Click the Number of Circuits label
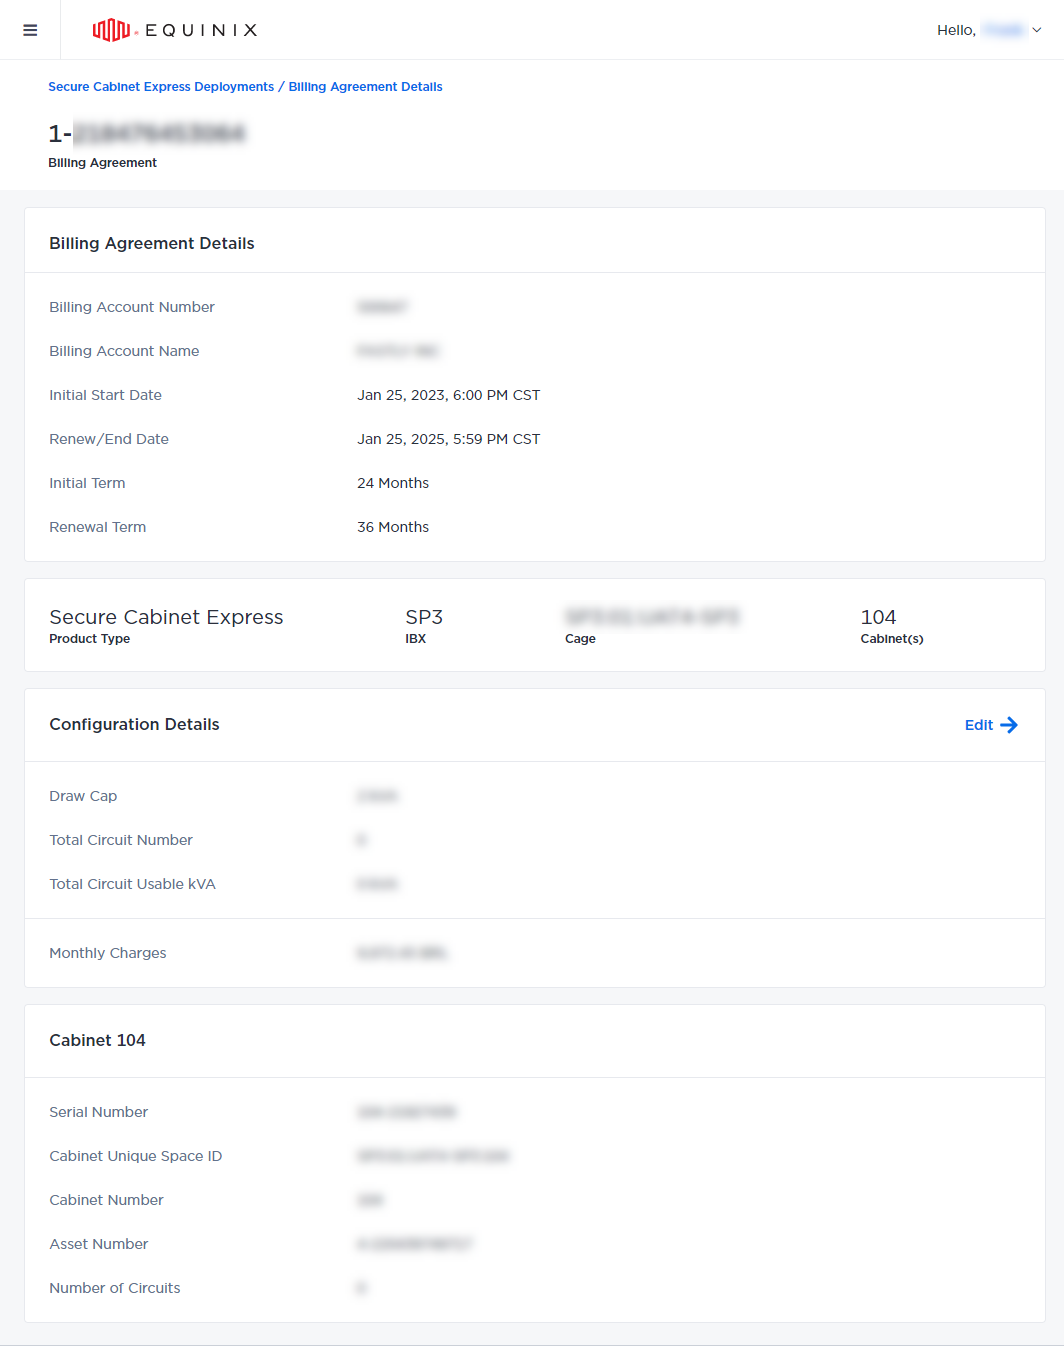The height and width of the screenshot is (1347, 1064). (115, 1288)
